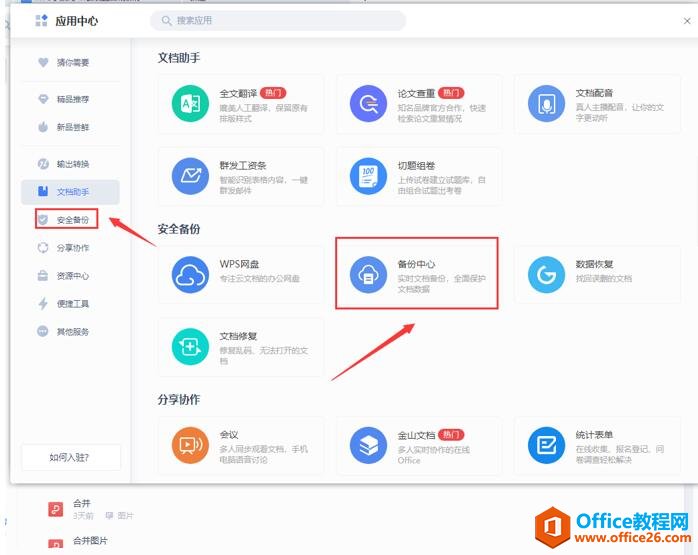The image size is (698, 555).
Task: Open the 文档配音 voice-over icon
Action: tap(546, 104)
